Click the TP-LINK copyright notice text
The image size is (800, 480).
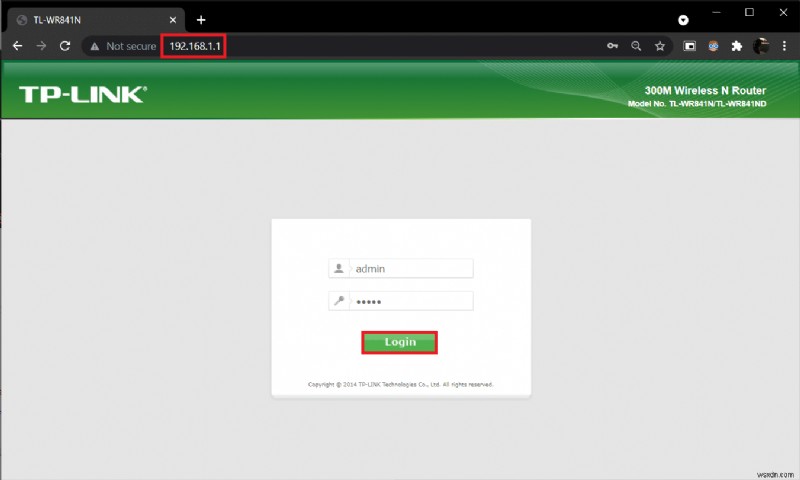point(401,384)
